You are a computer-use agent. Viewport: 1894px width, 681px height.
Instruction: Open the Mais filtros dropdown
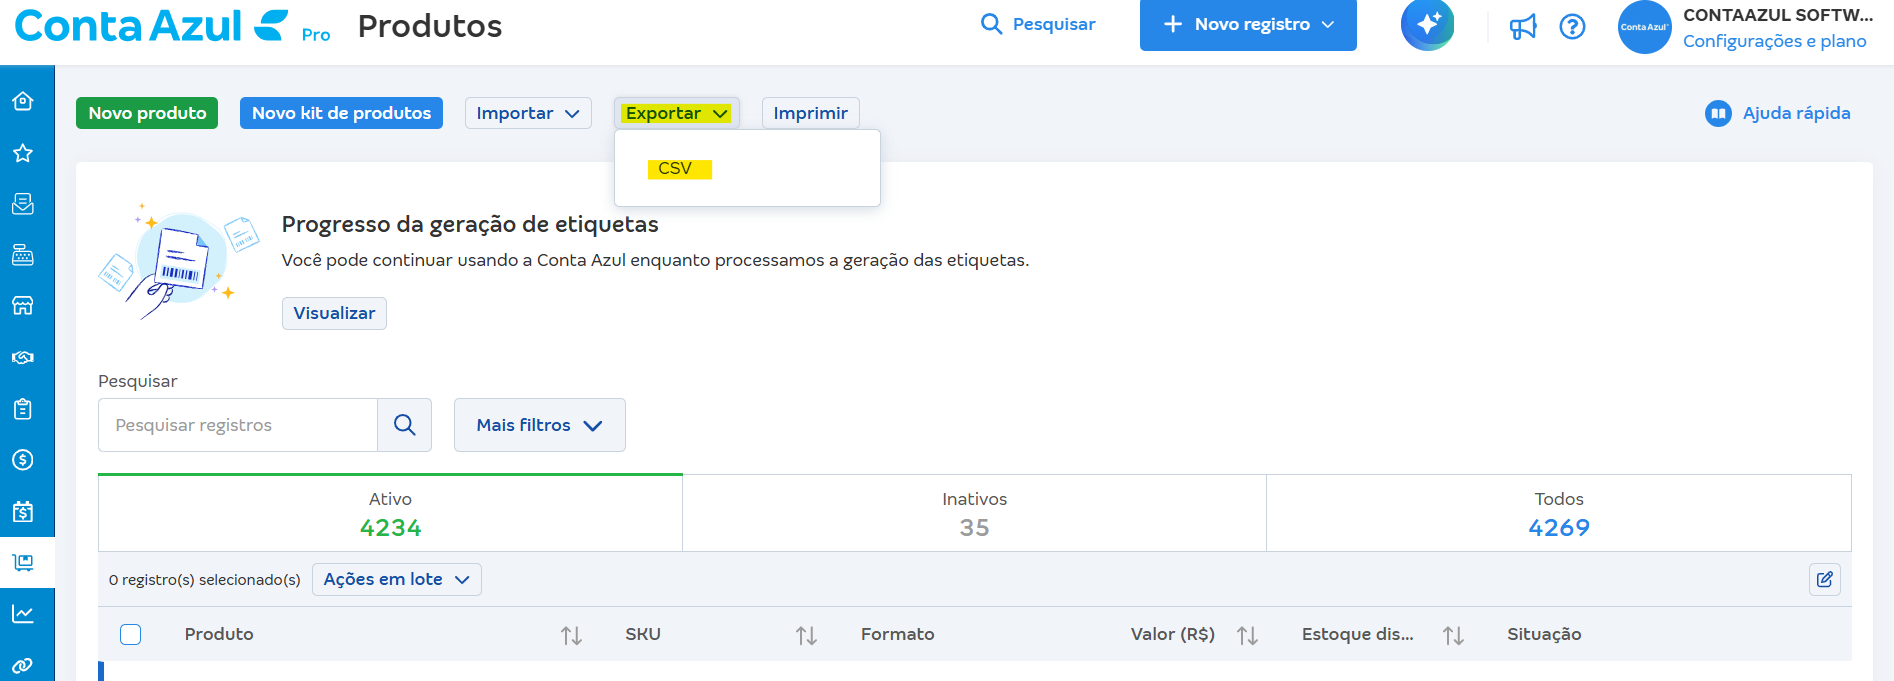[x=540, y=425]
